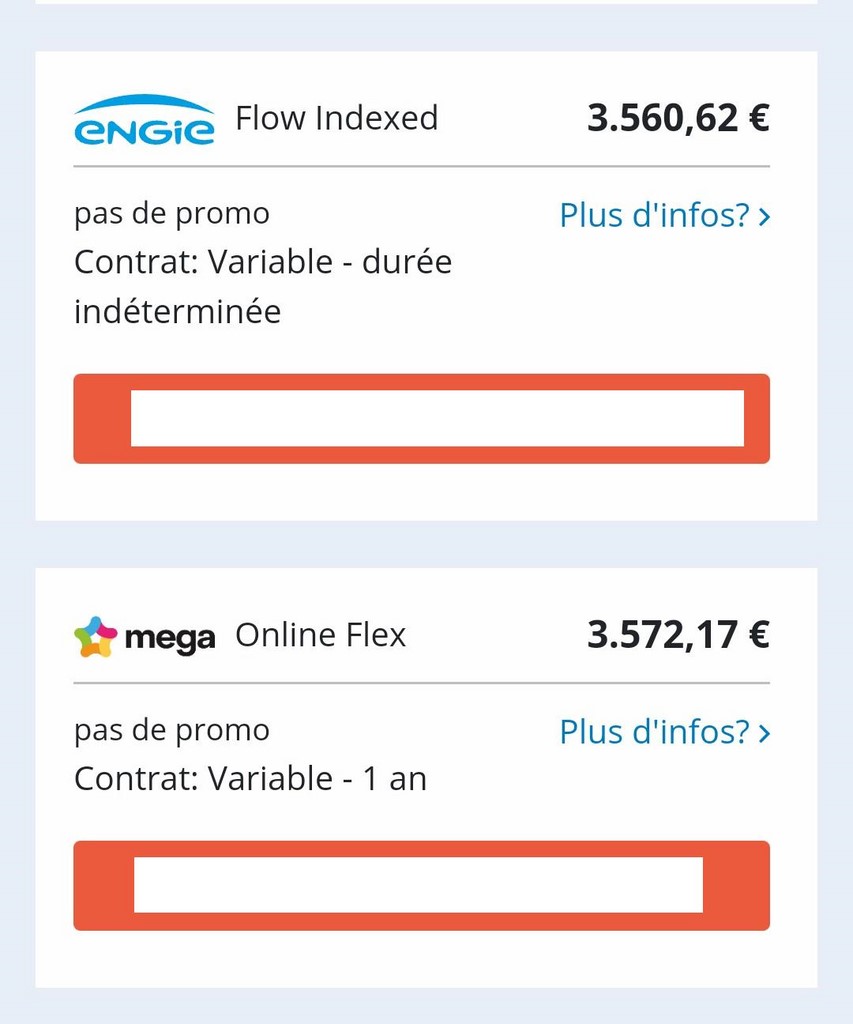Click the 3.560,62 € price

coord(678,118)
